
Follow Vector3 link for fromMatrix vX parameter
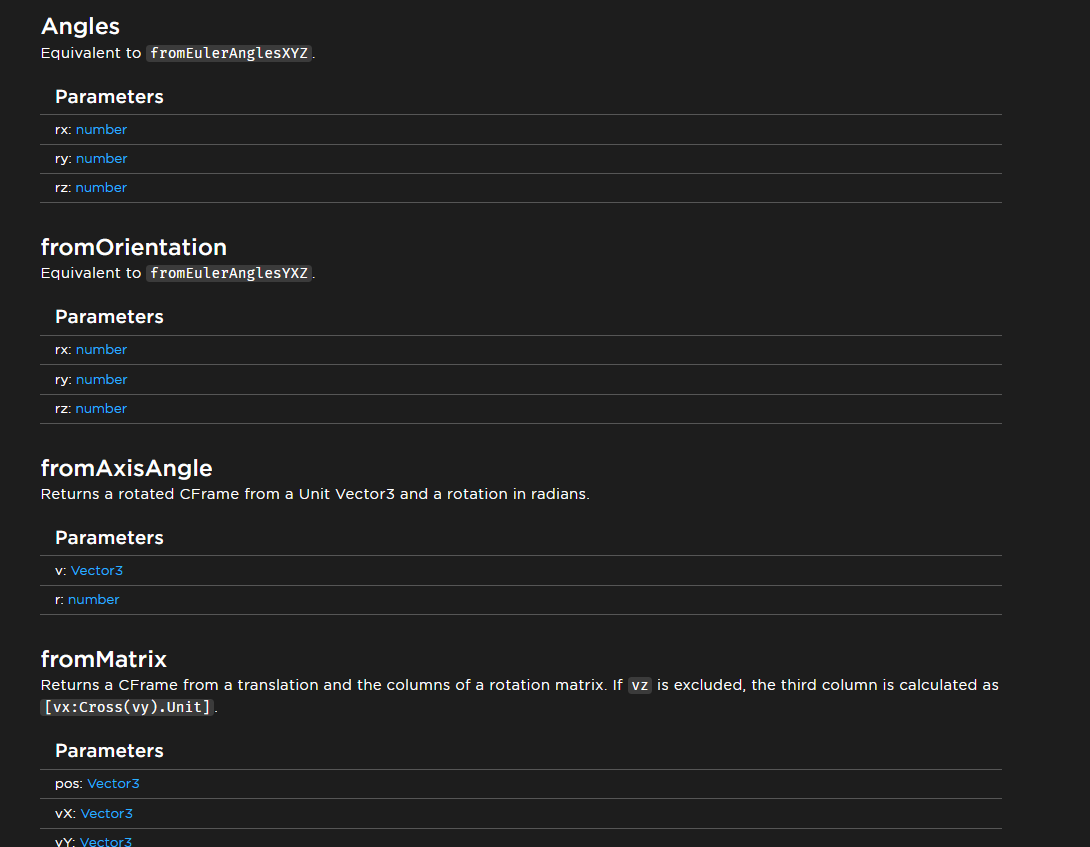[106, 814]
